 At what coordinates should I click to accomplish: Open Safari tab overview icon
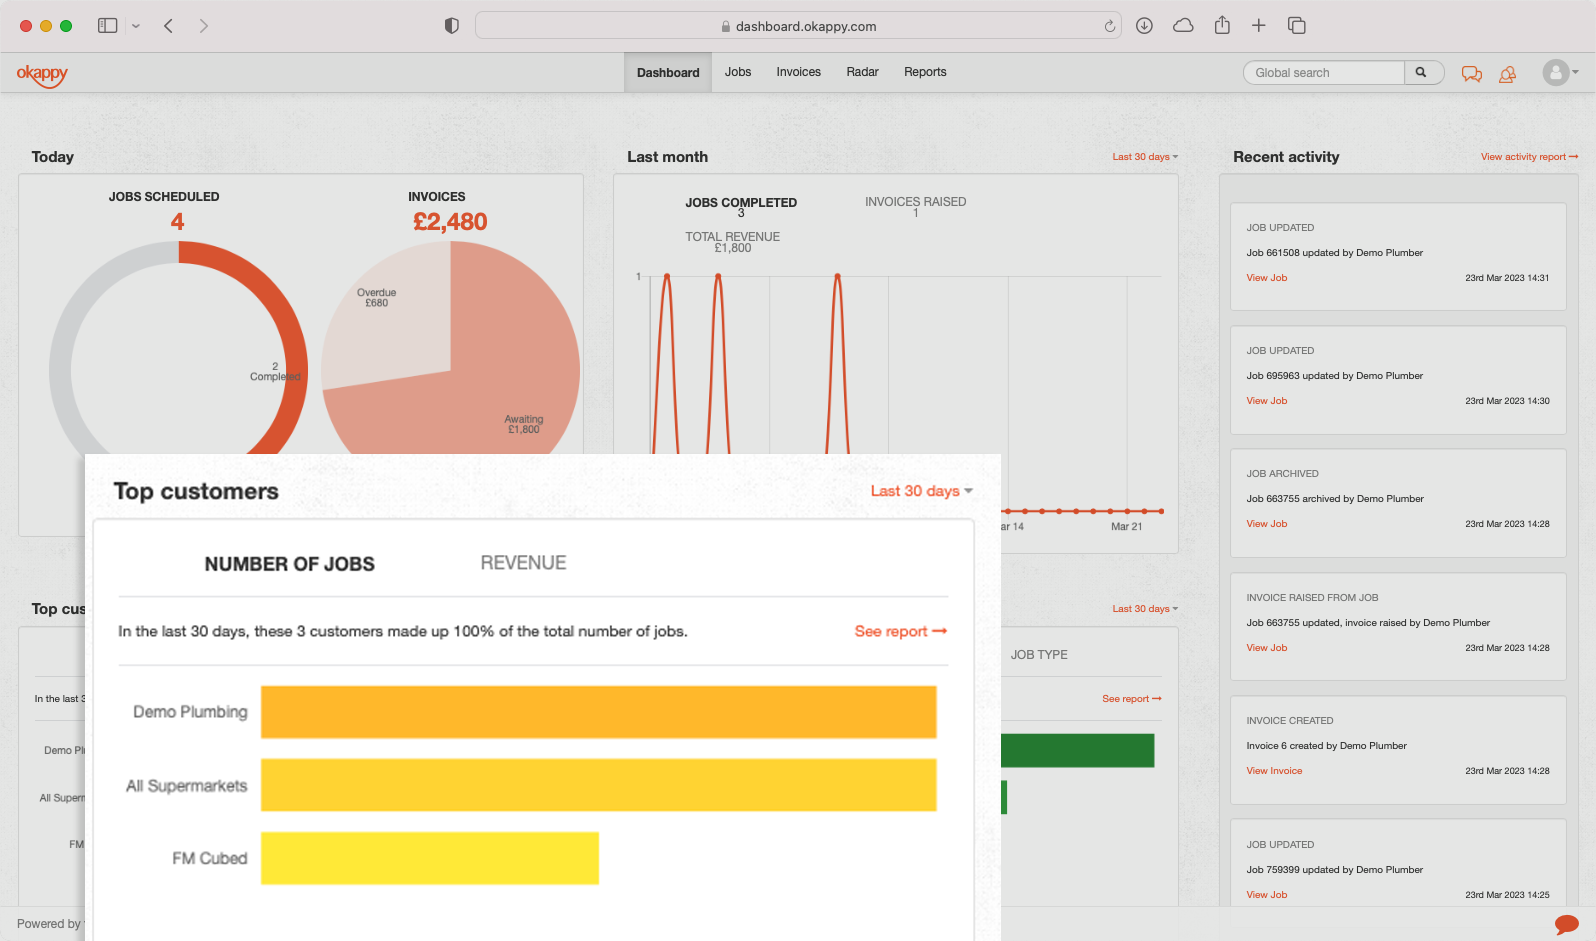[1297, 26]
